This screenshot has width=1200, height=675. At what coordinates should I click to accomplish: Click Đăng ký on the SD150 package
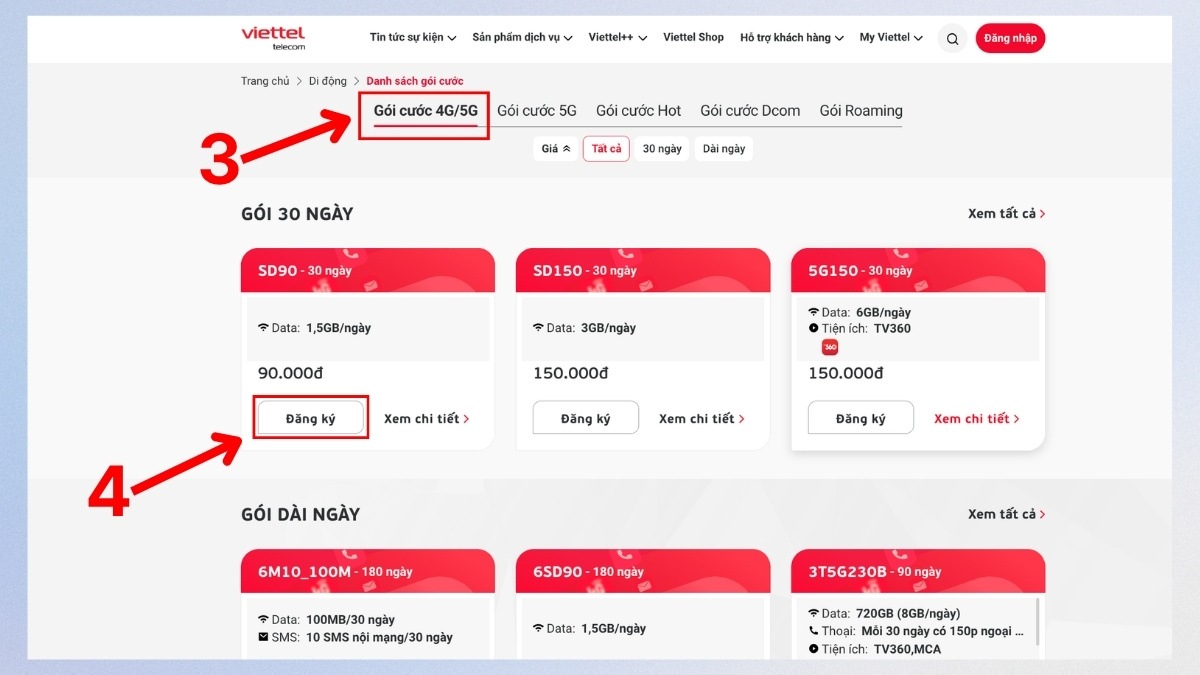[x=585, y=418]
